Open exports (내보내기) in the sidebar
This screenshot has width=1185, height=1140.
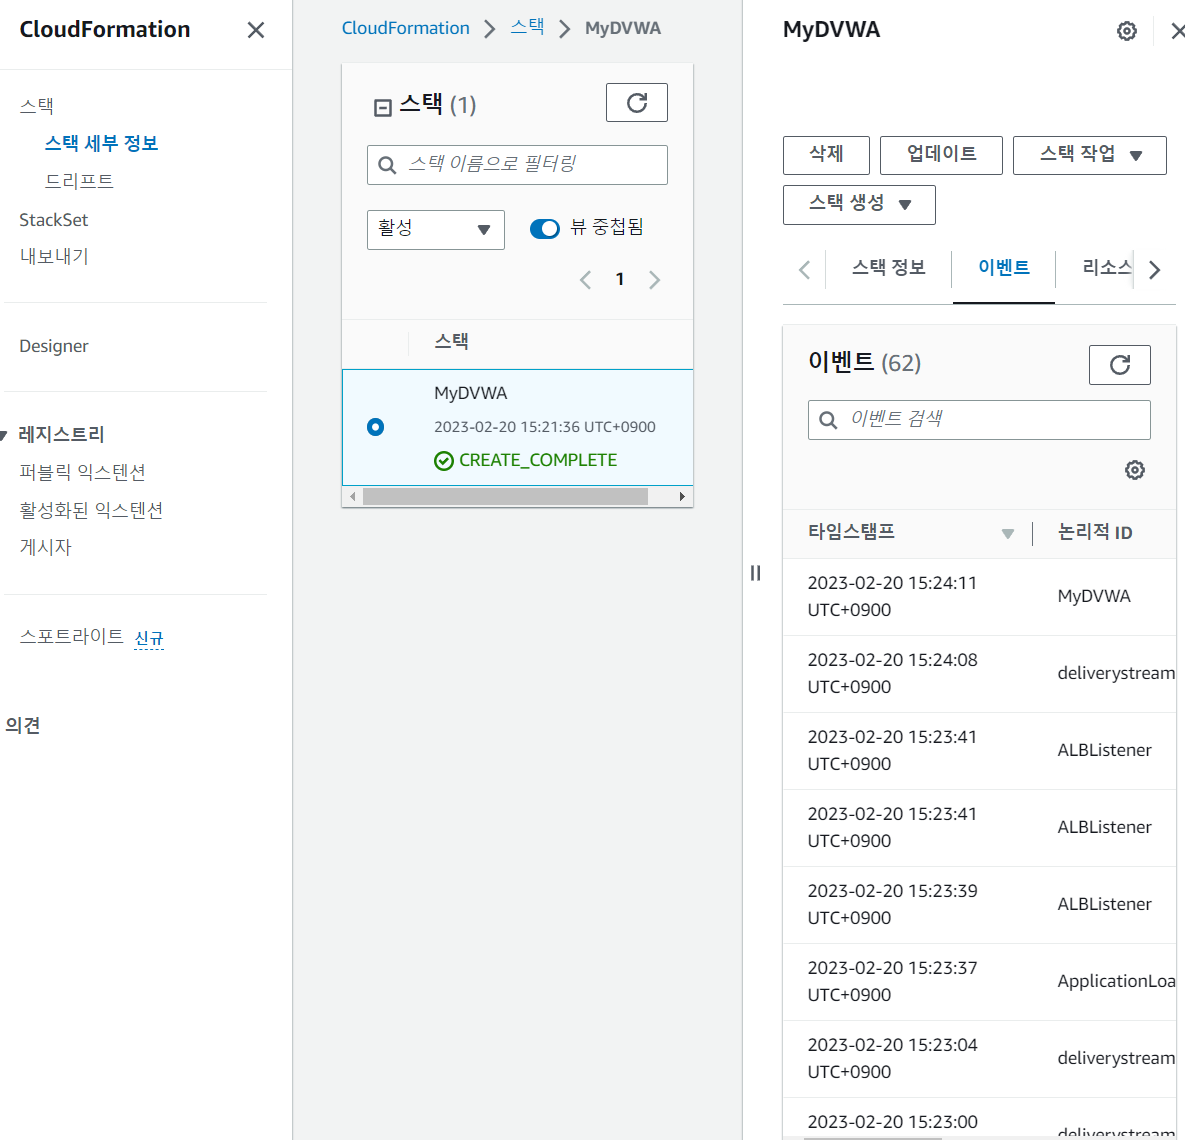(x=54, y=256)
